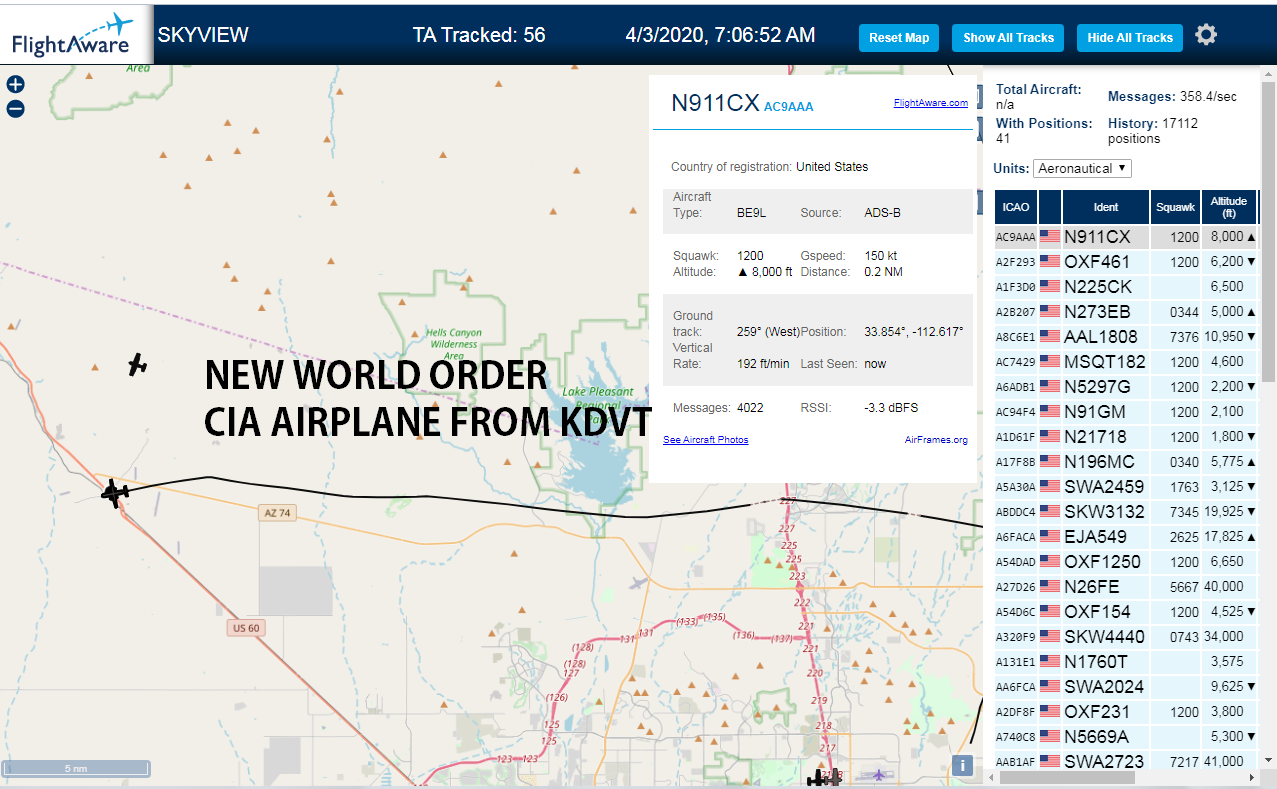The width and height of the screenshot is (1277, 789).
Task: Open See Aircraft Photos link
Action: 705,440
